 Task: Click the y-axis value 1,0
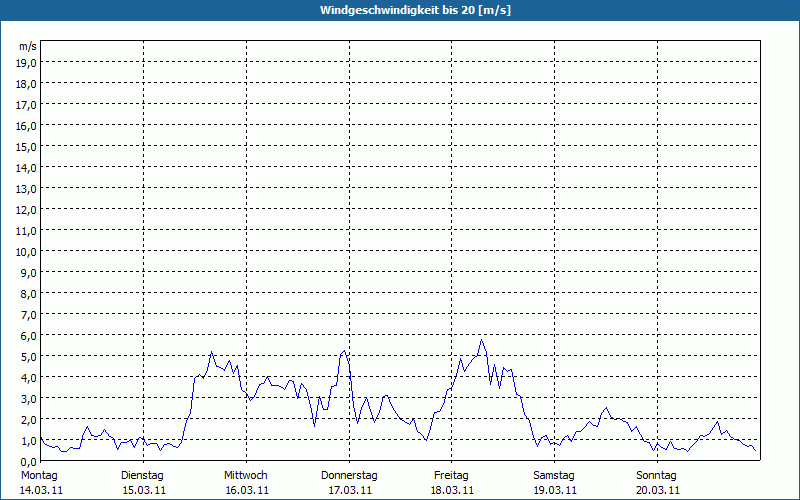(x=28, y=441)
